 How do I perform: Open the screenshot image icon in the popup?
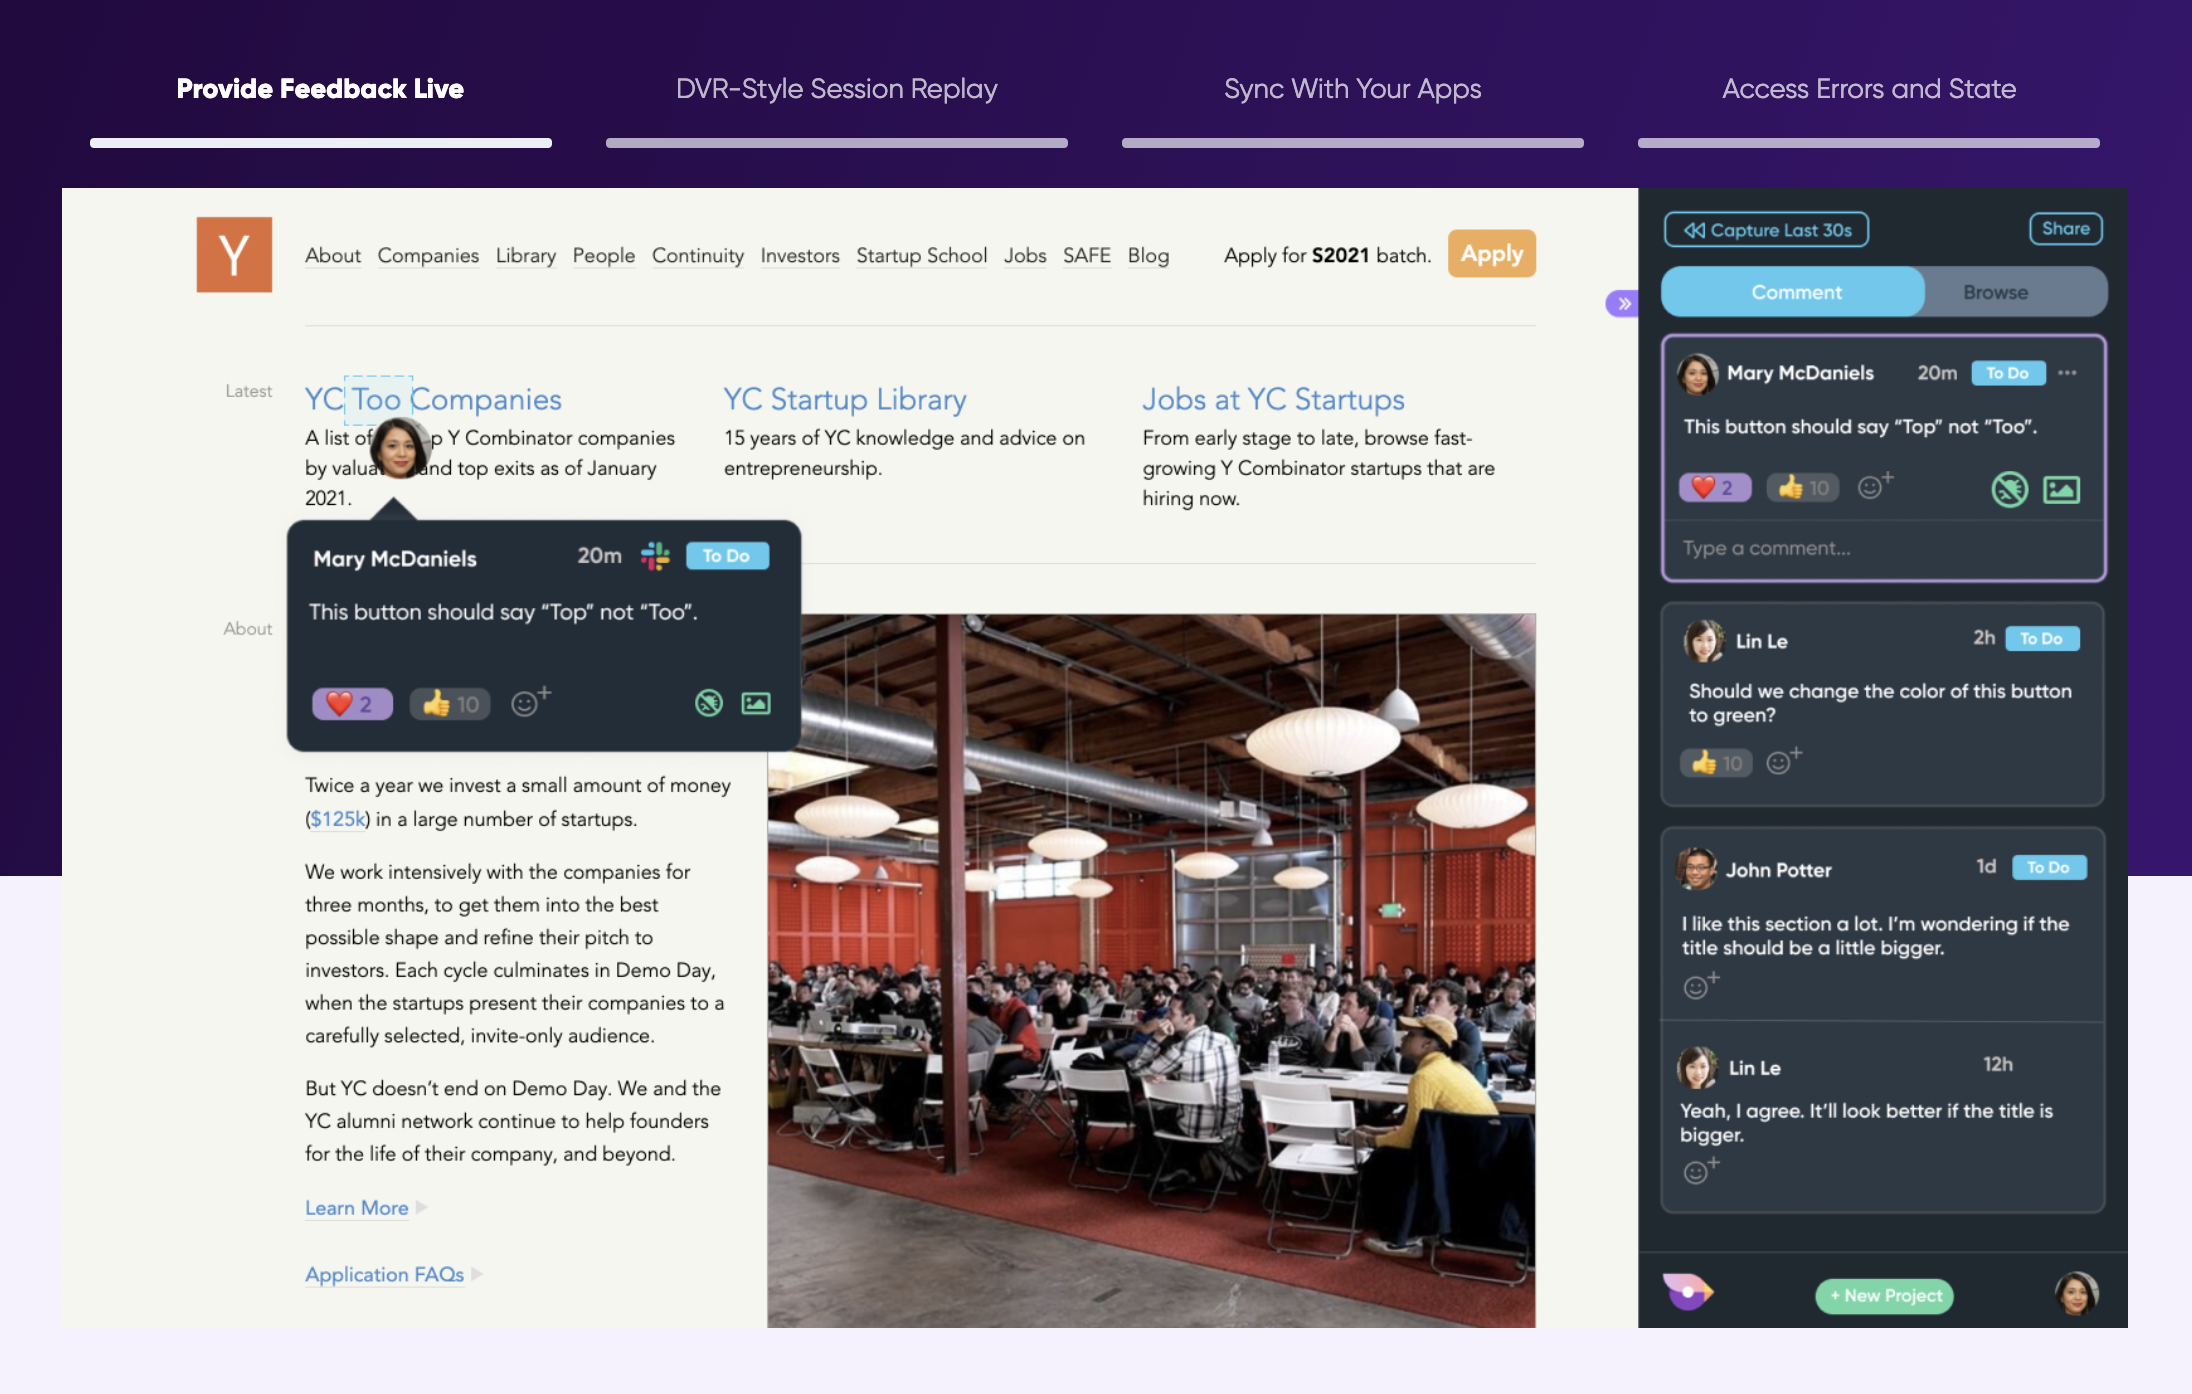756,704
